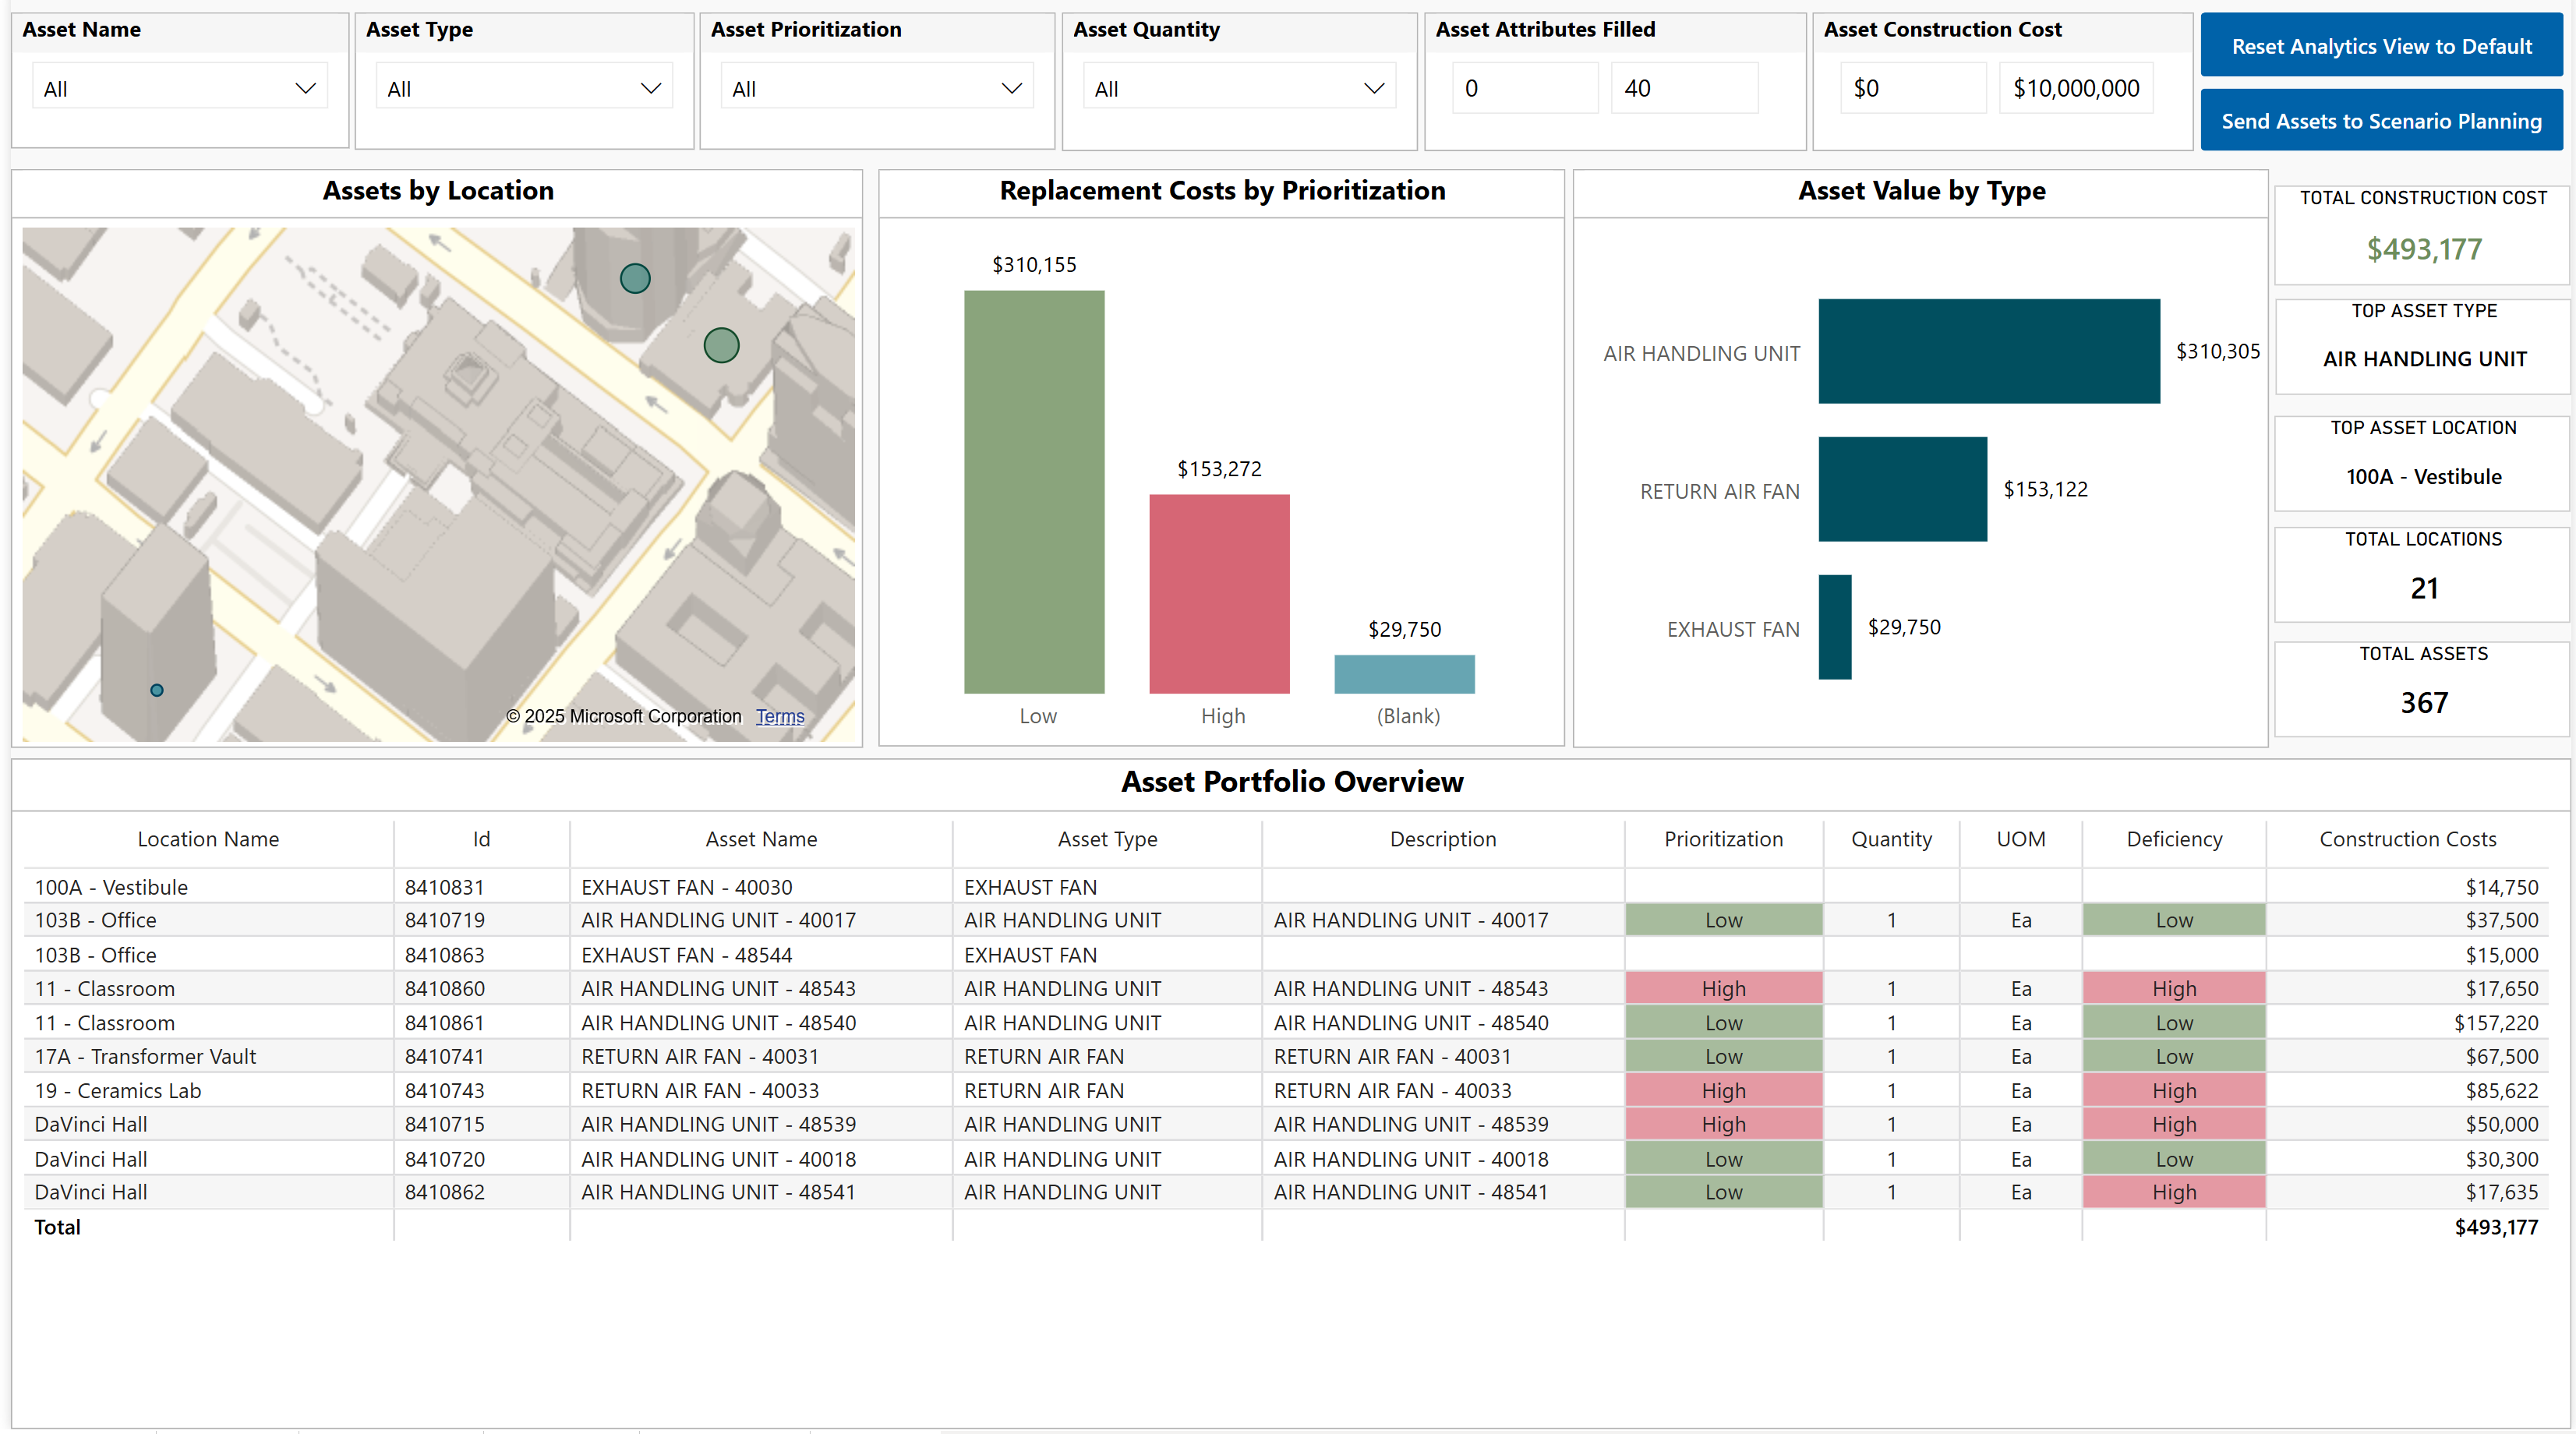This screenshot has height=1434, width=2576.
Task: Click the green Low bar in Replacement Costs
Action: 1034,492
